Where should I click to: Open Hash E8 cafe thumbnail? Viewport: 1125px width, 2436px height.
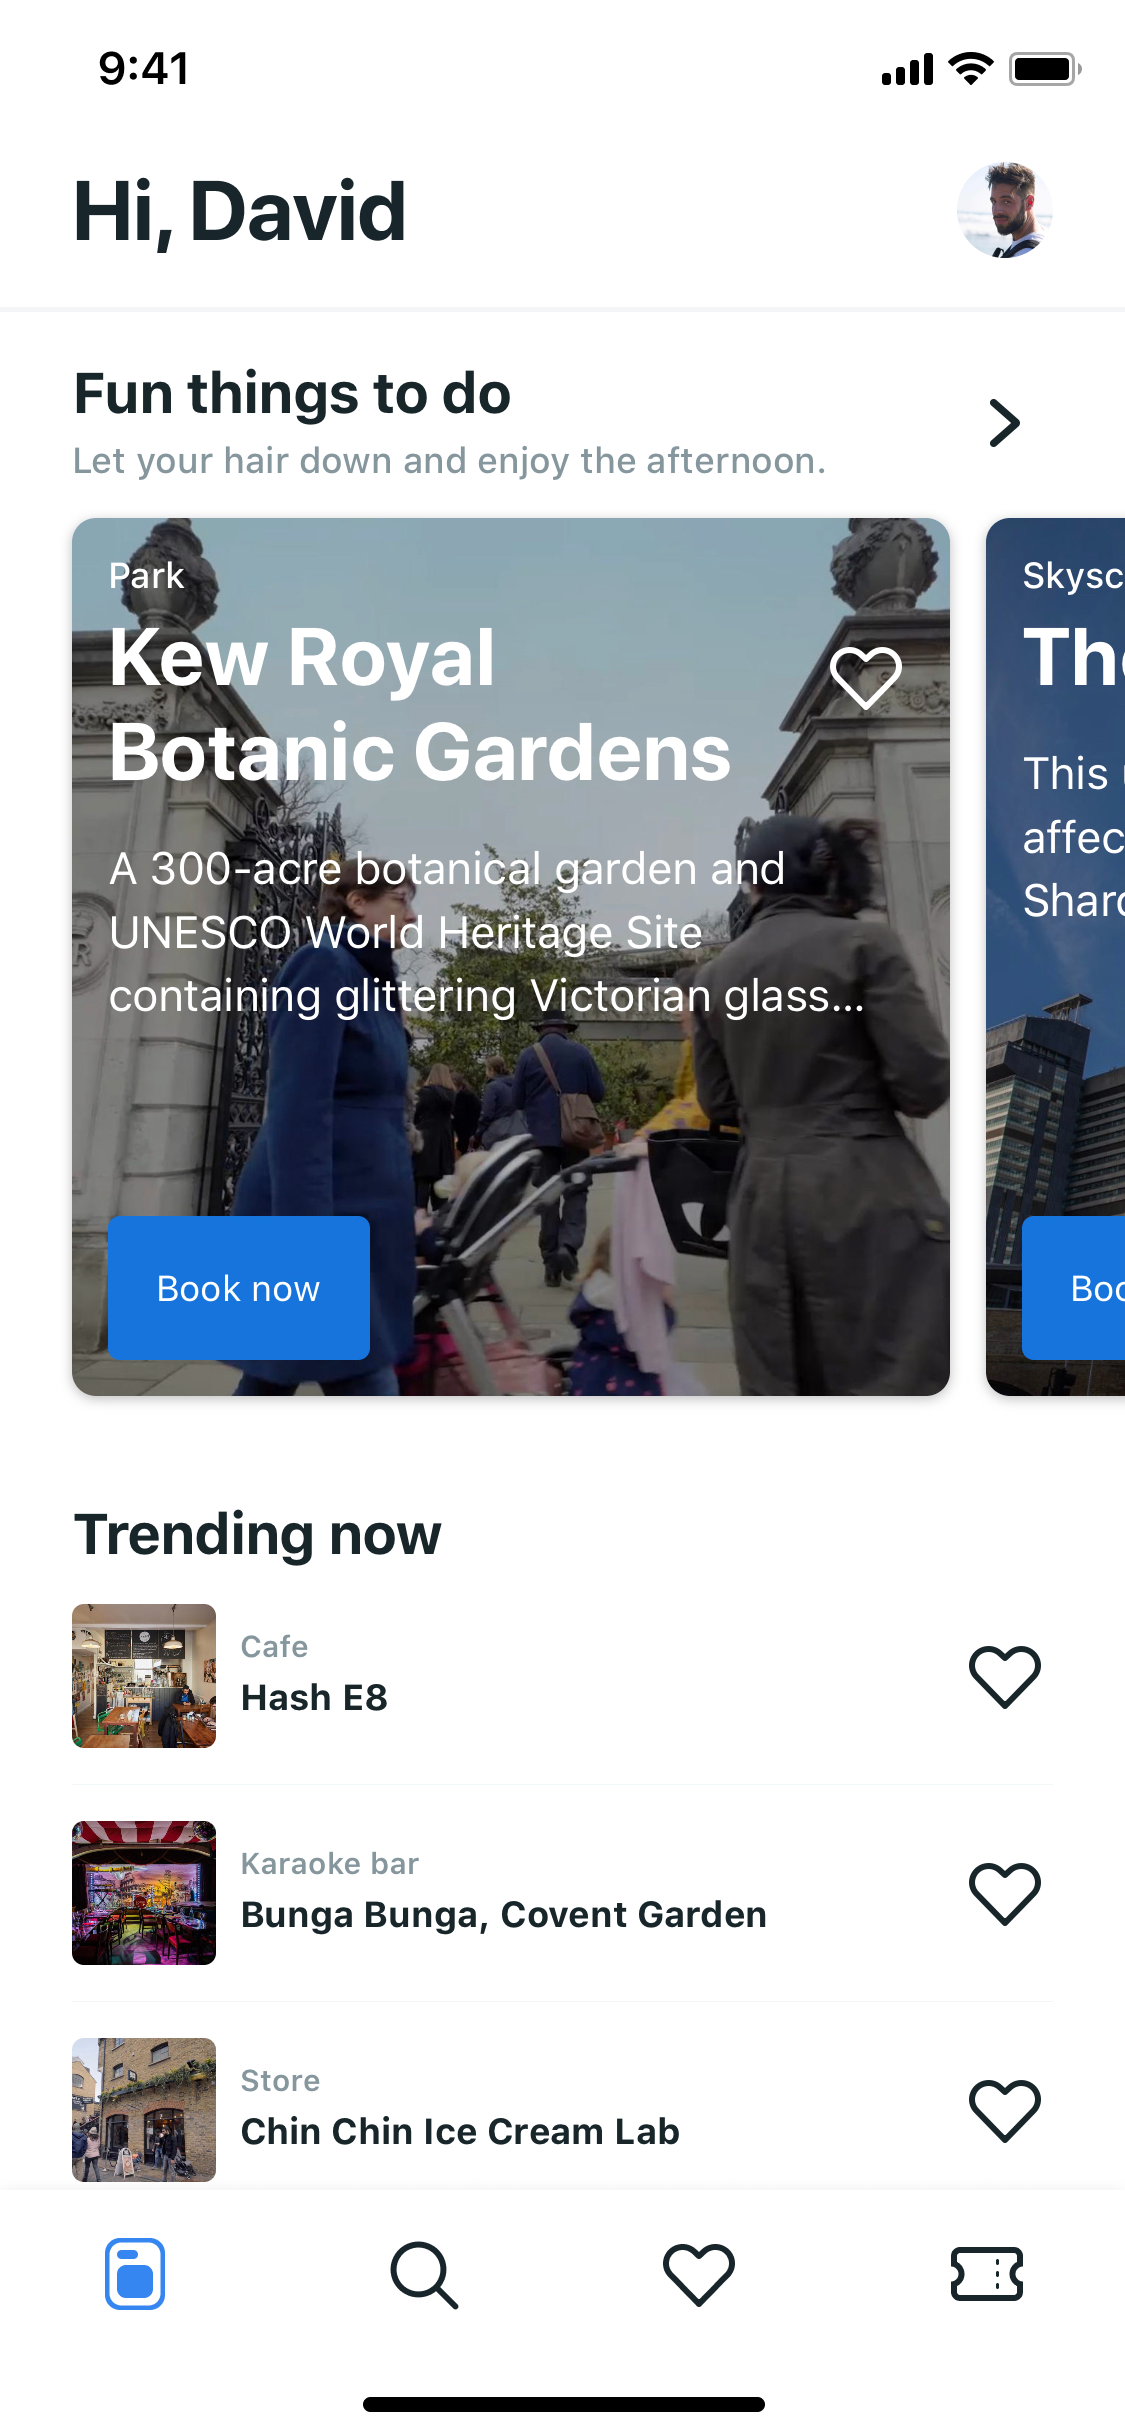point(144,1676)
